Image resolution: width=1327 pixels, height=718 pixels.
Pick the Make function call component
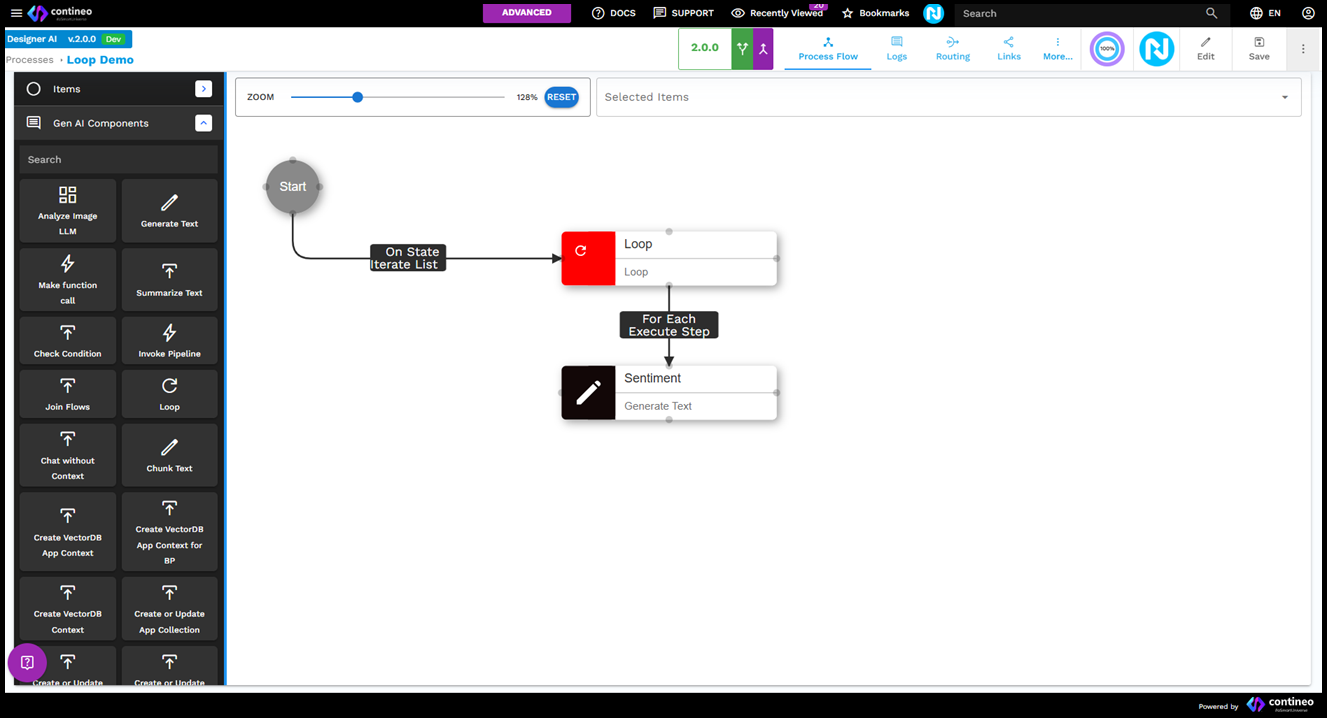point(68,278)
